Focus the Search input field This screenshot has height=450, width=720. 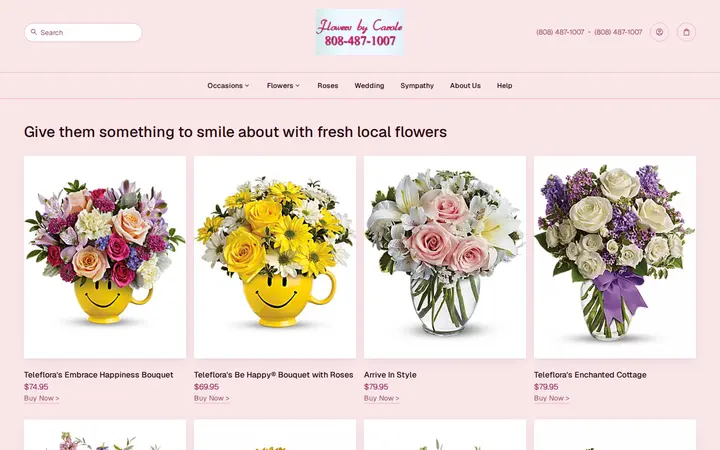coord(83,33)
